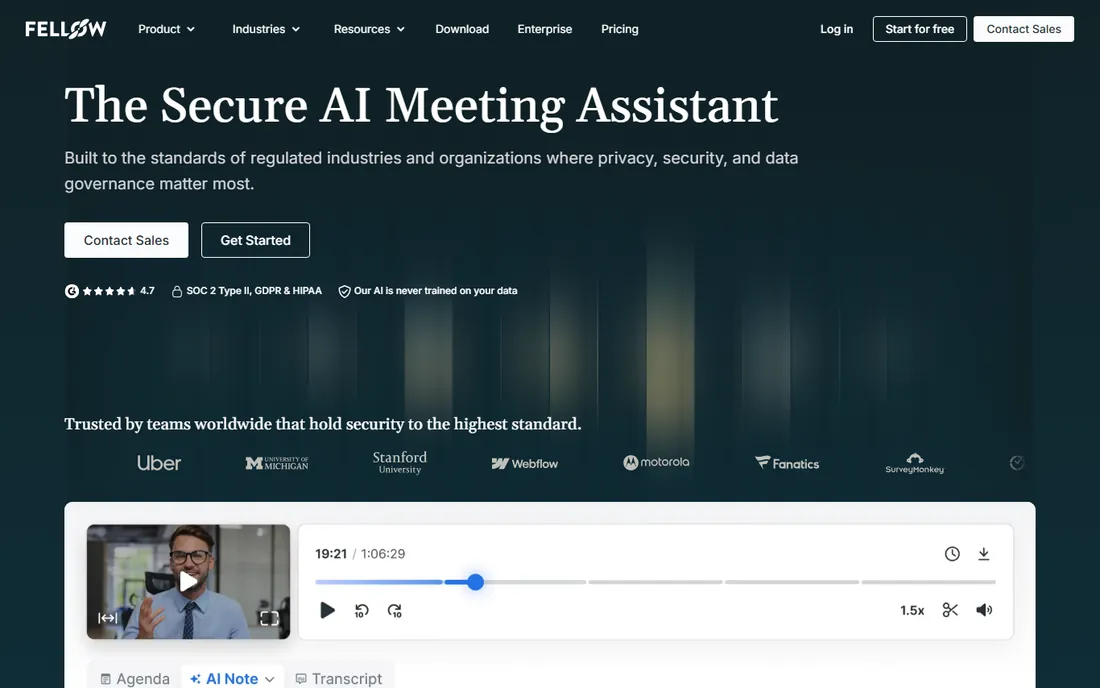Click the G2 rating badge icon
Screen dimensions: 1100x688
(x=72, y=291)
